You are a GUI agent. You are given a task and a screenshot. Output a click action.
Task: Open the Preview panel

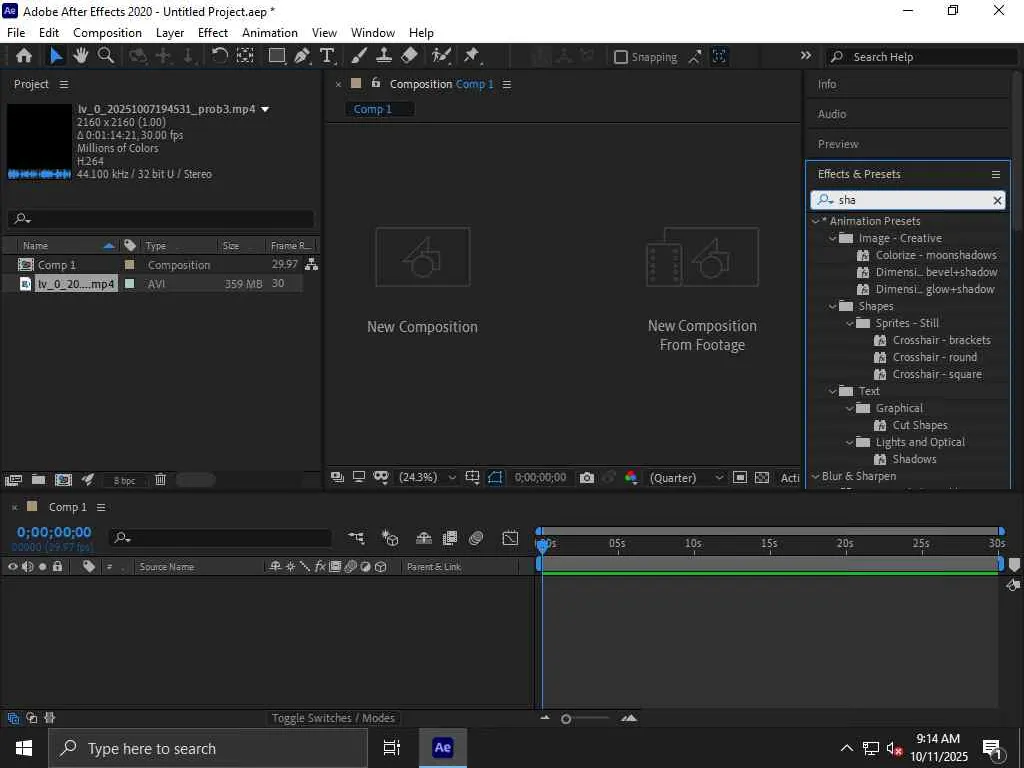click(838, 144)
